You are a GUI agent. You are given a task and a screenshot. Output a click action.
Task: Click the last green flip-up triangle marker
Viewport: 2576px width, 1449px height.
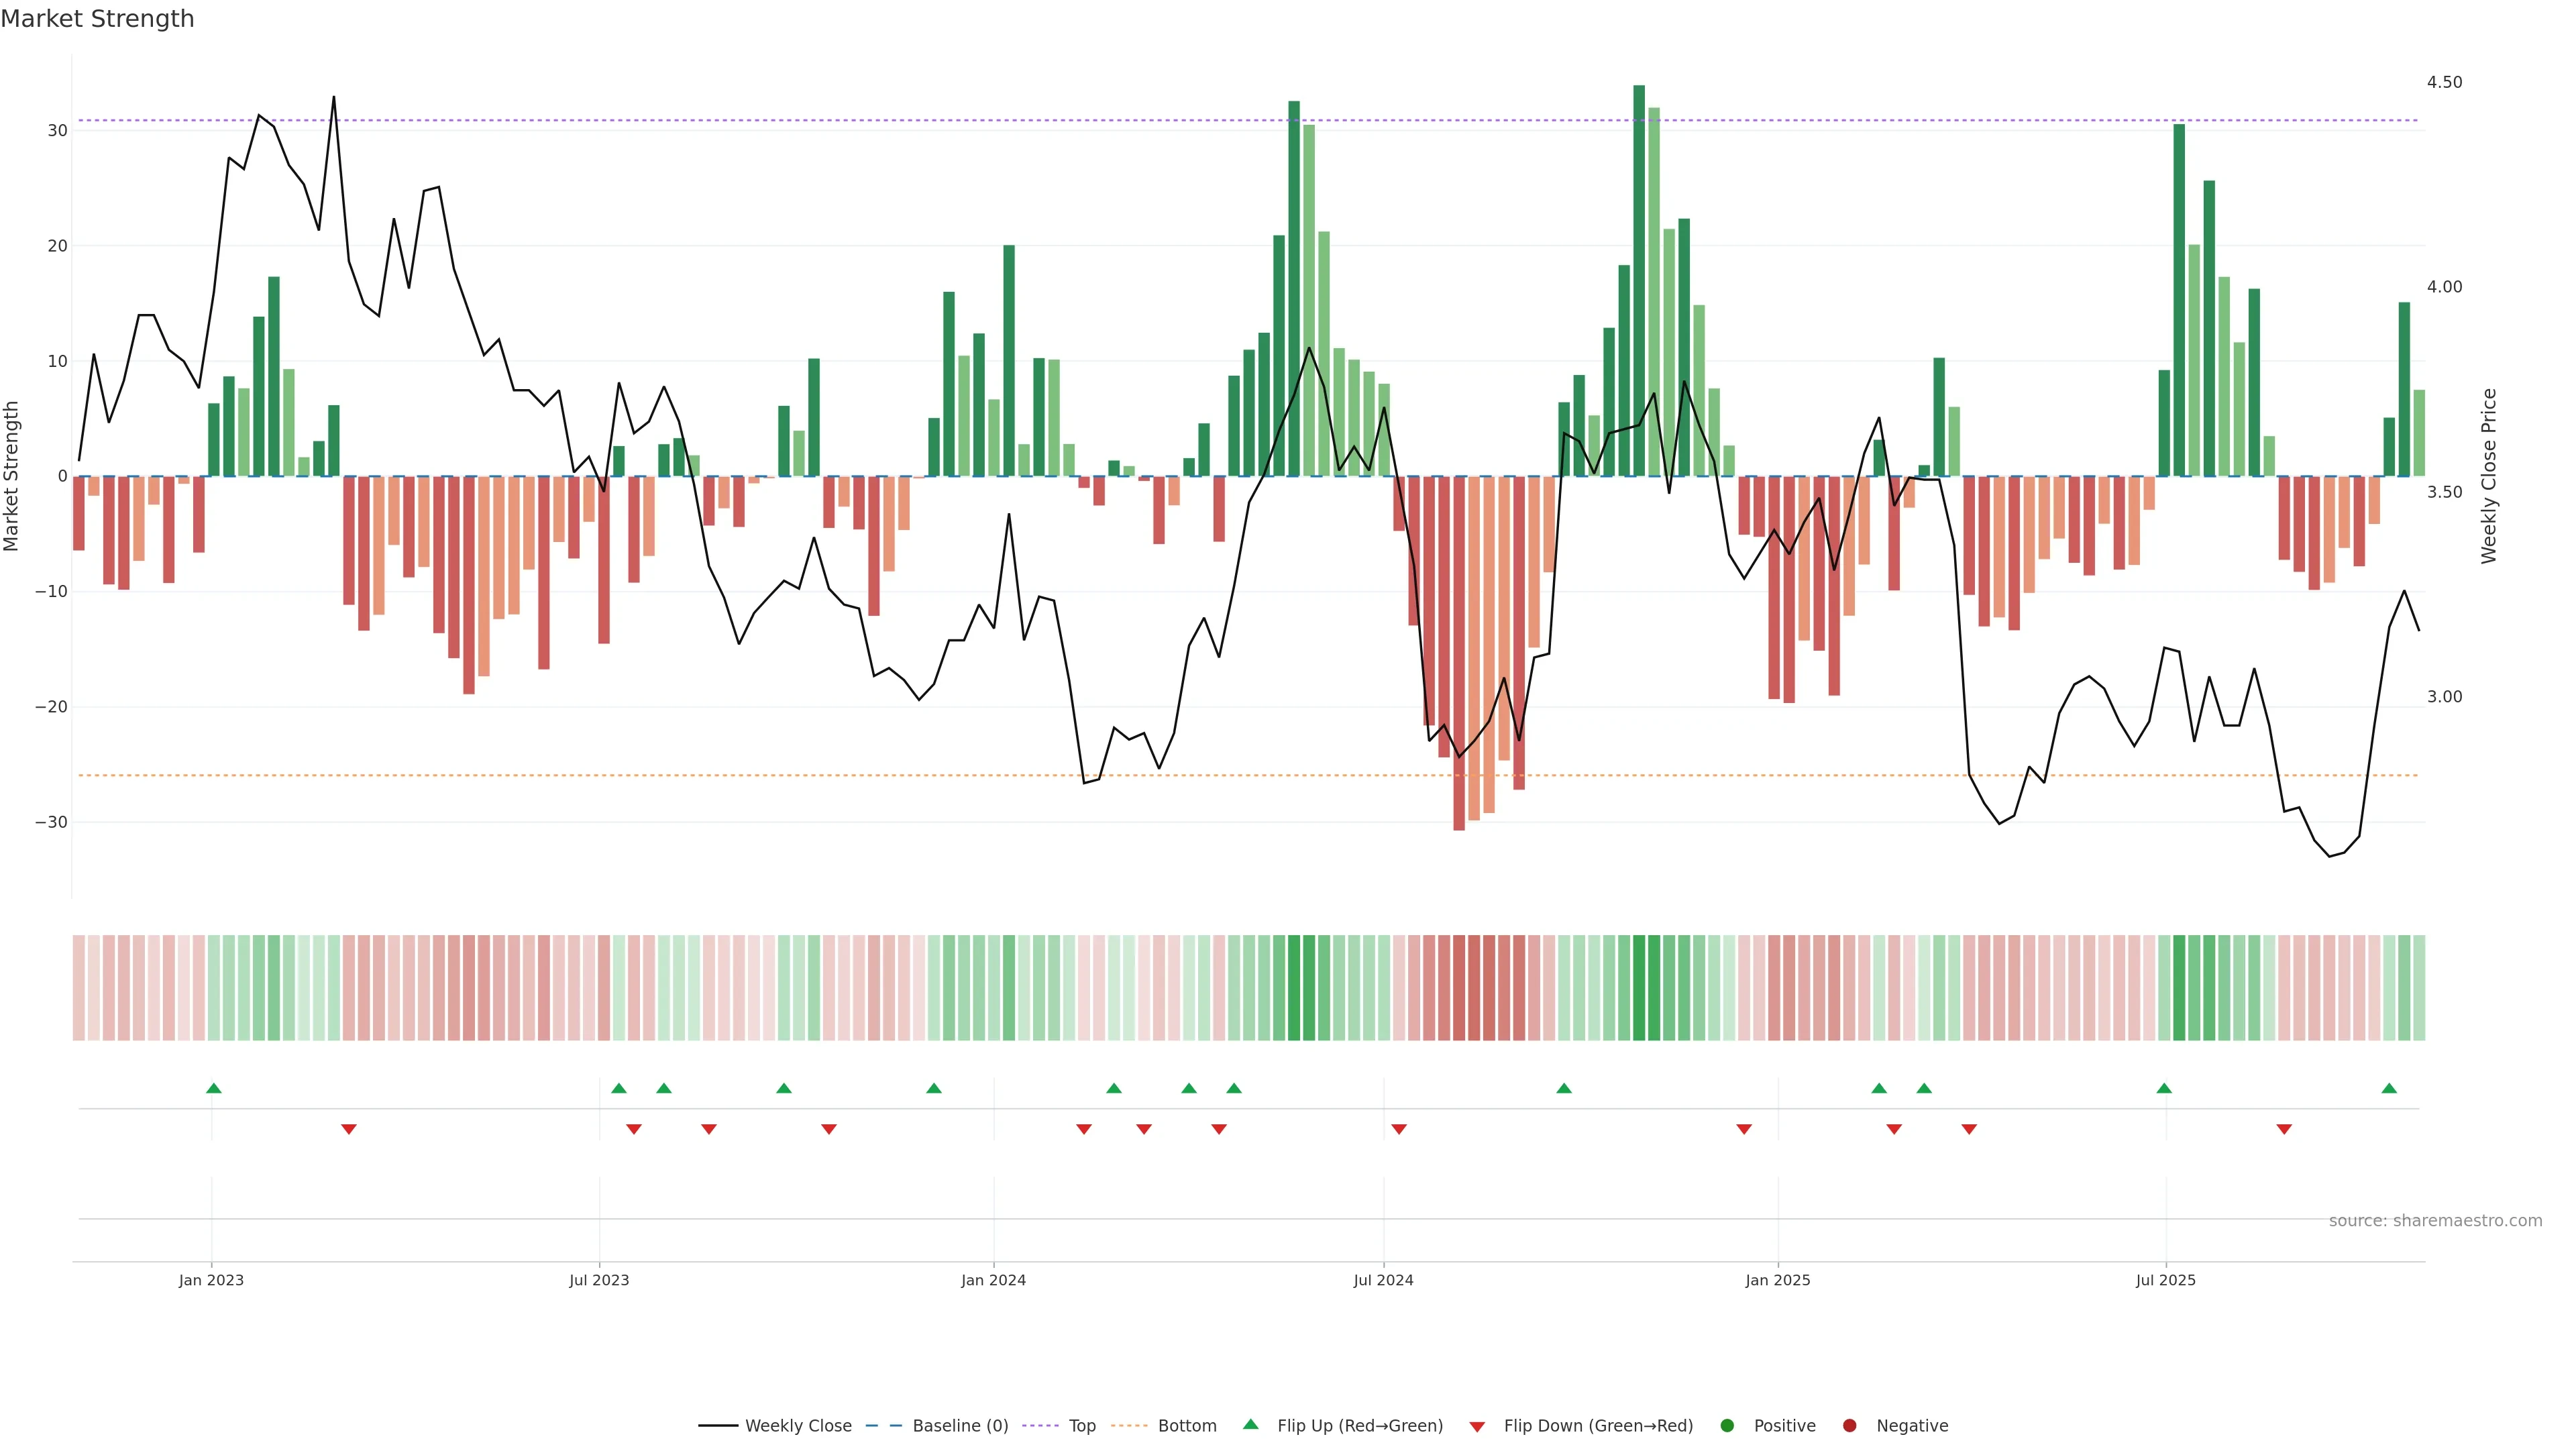2389,1088
